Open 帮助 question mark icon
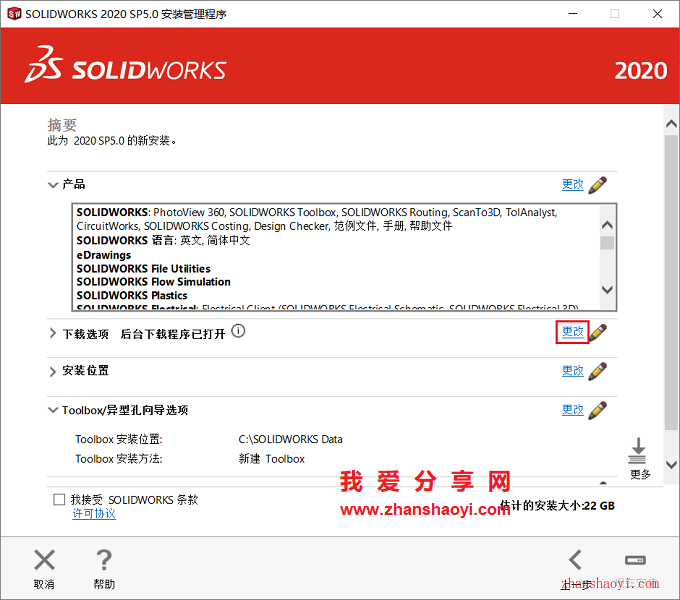The height and width of the screenshot is (600, 680). [x=104, y=560]
